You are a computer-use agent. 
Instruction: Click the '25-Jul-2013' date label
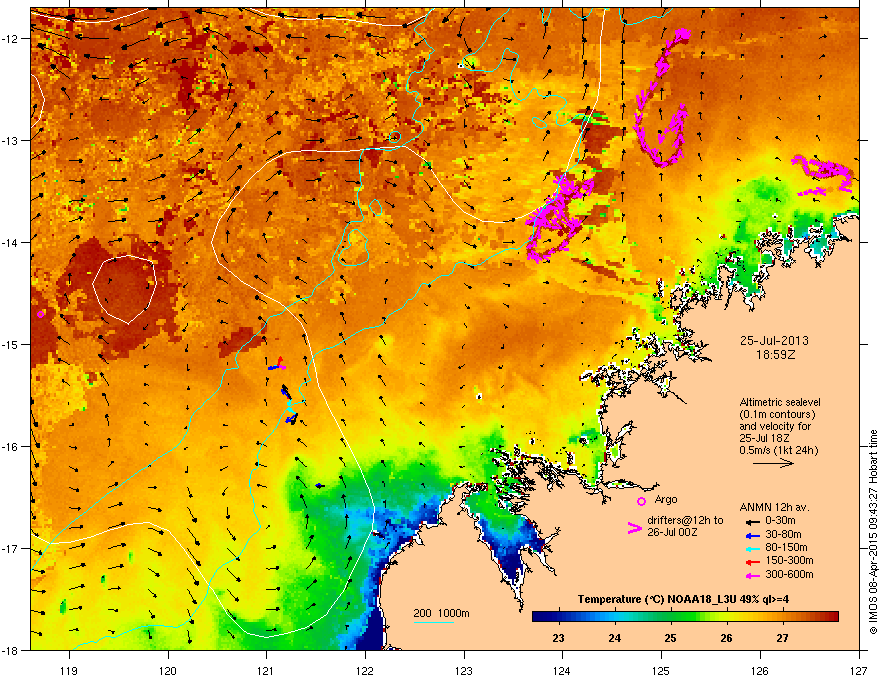pos(774,341)
